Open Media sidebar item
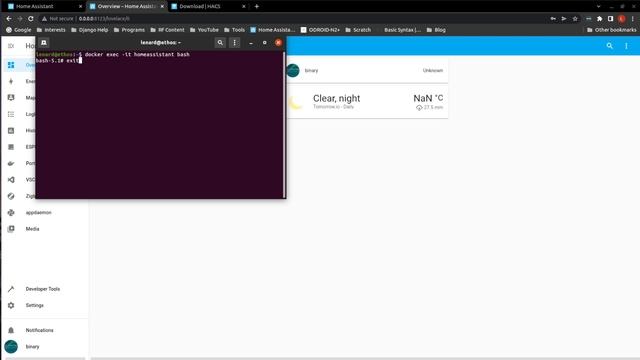The height and width of the screenshot is (360, 640). 45,229
